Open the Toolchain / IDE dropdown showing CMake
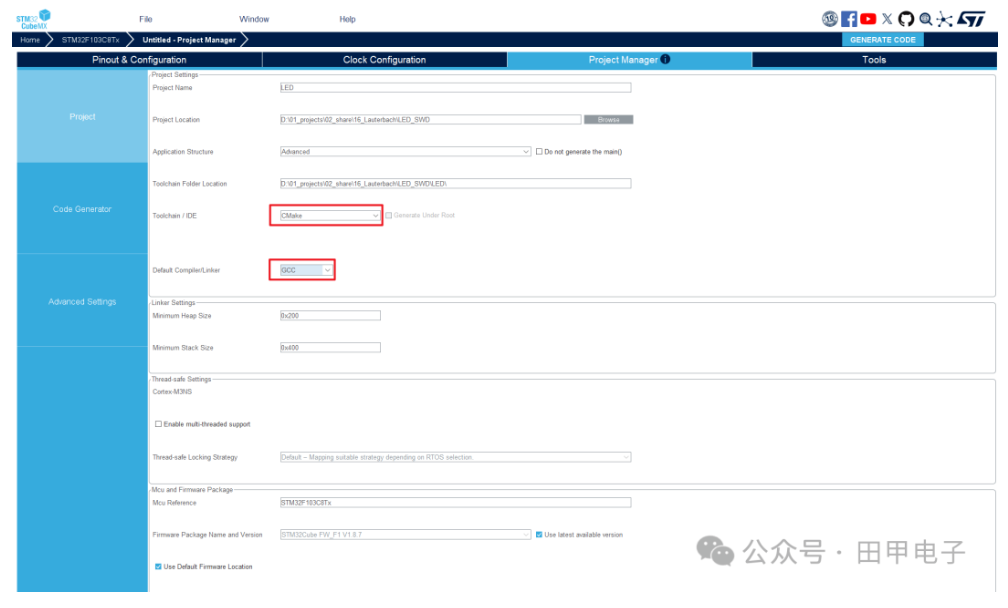Screen dimensions: 1008x608 (330, 215)
